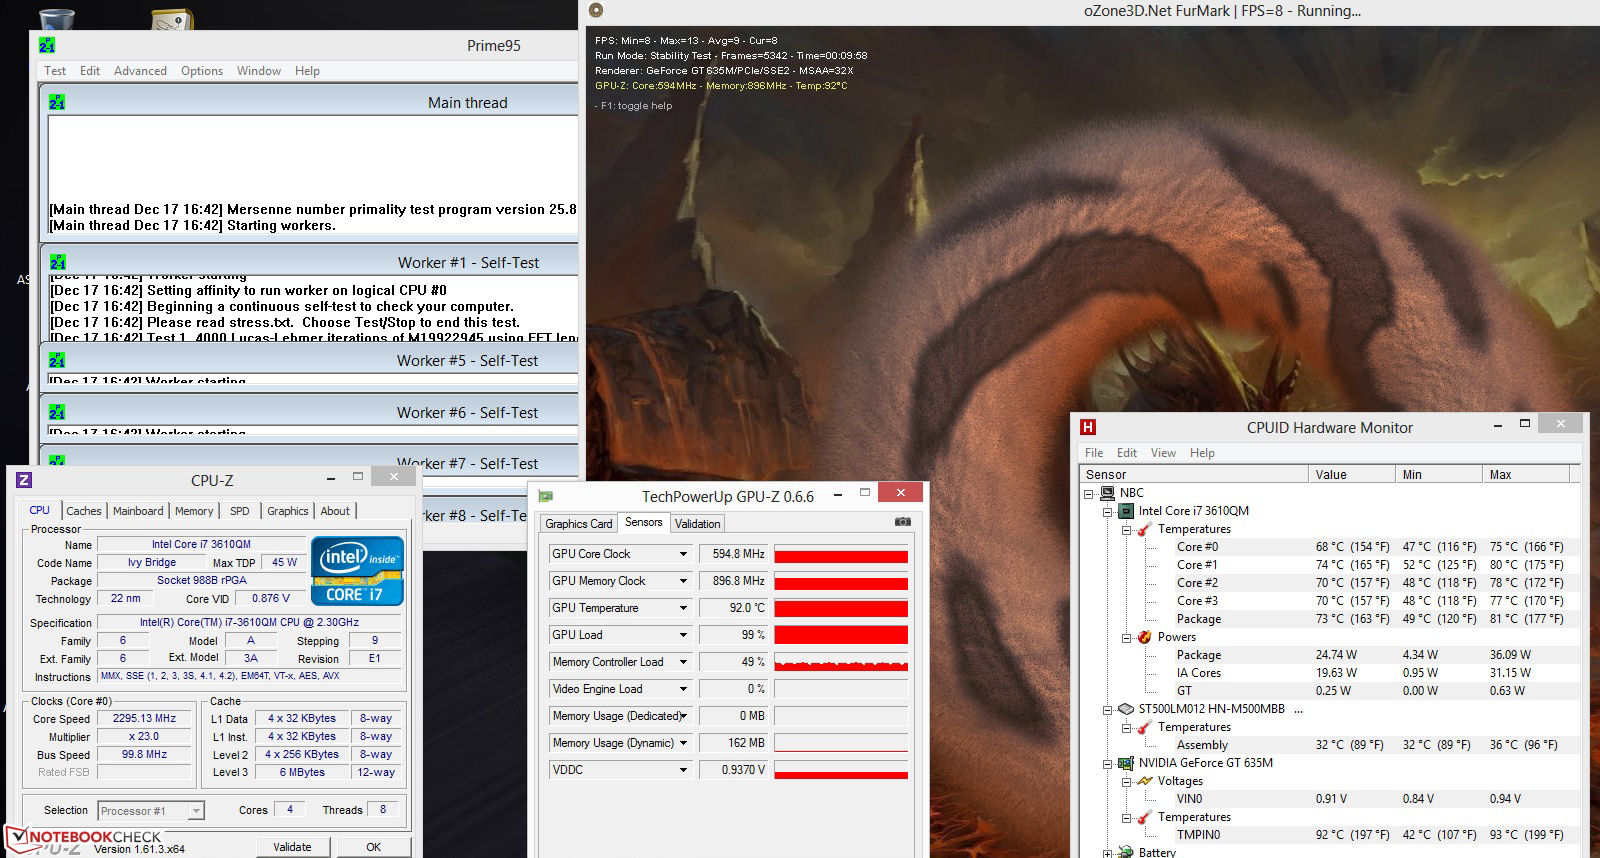The image size is (1600, 858).
Task: Collapse the Powers tree node
Action: 1126,638
